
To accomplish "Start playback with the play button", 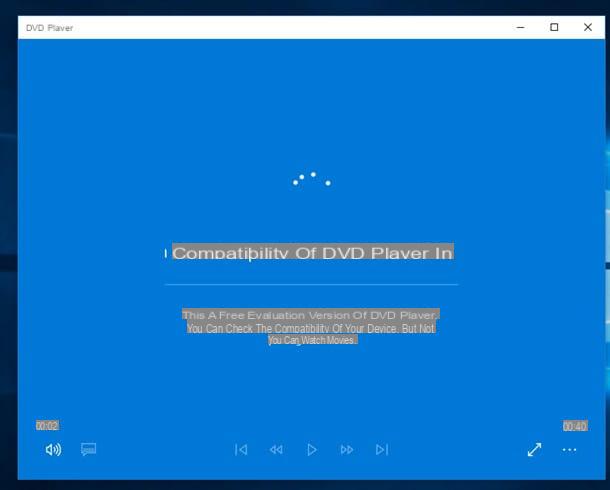I will (x=312, y=450).
